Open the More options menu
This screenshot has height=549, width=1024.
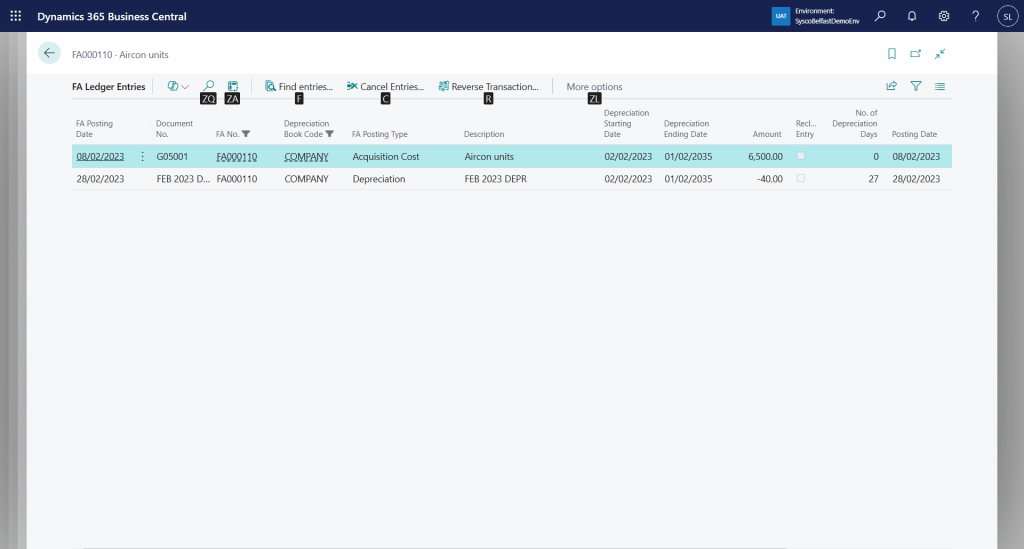point(594,87)
